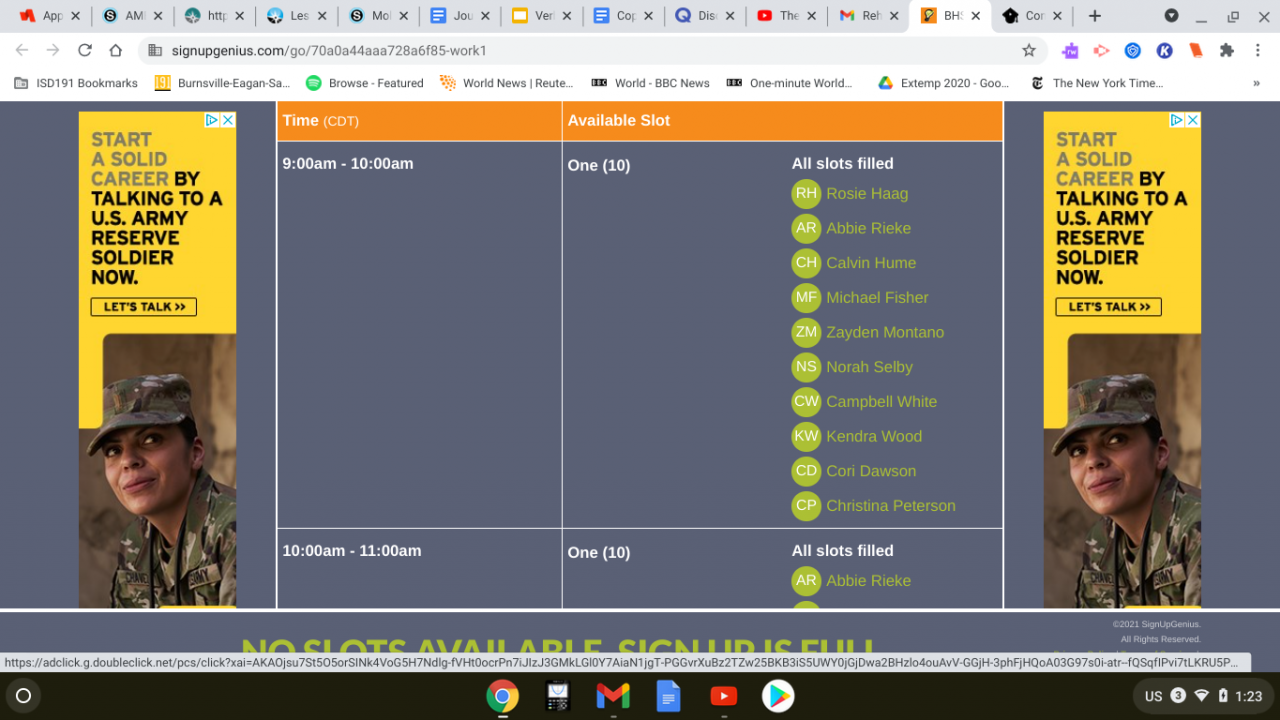The width and height of the screenshot is (1280, 720).
Task: Switch to the AM tab
Action: click(130, 16)
